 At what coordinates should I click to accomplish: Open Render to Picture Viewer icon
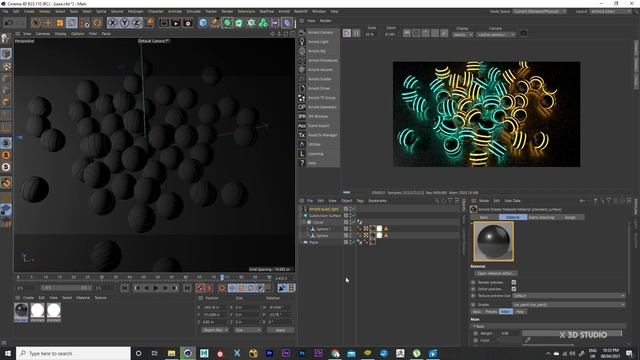click(x=176, y=23)
